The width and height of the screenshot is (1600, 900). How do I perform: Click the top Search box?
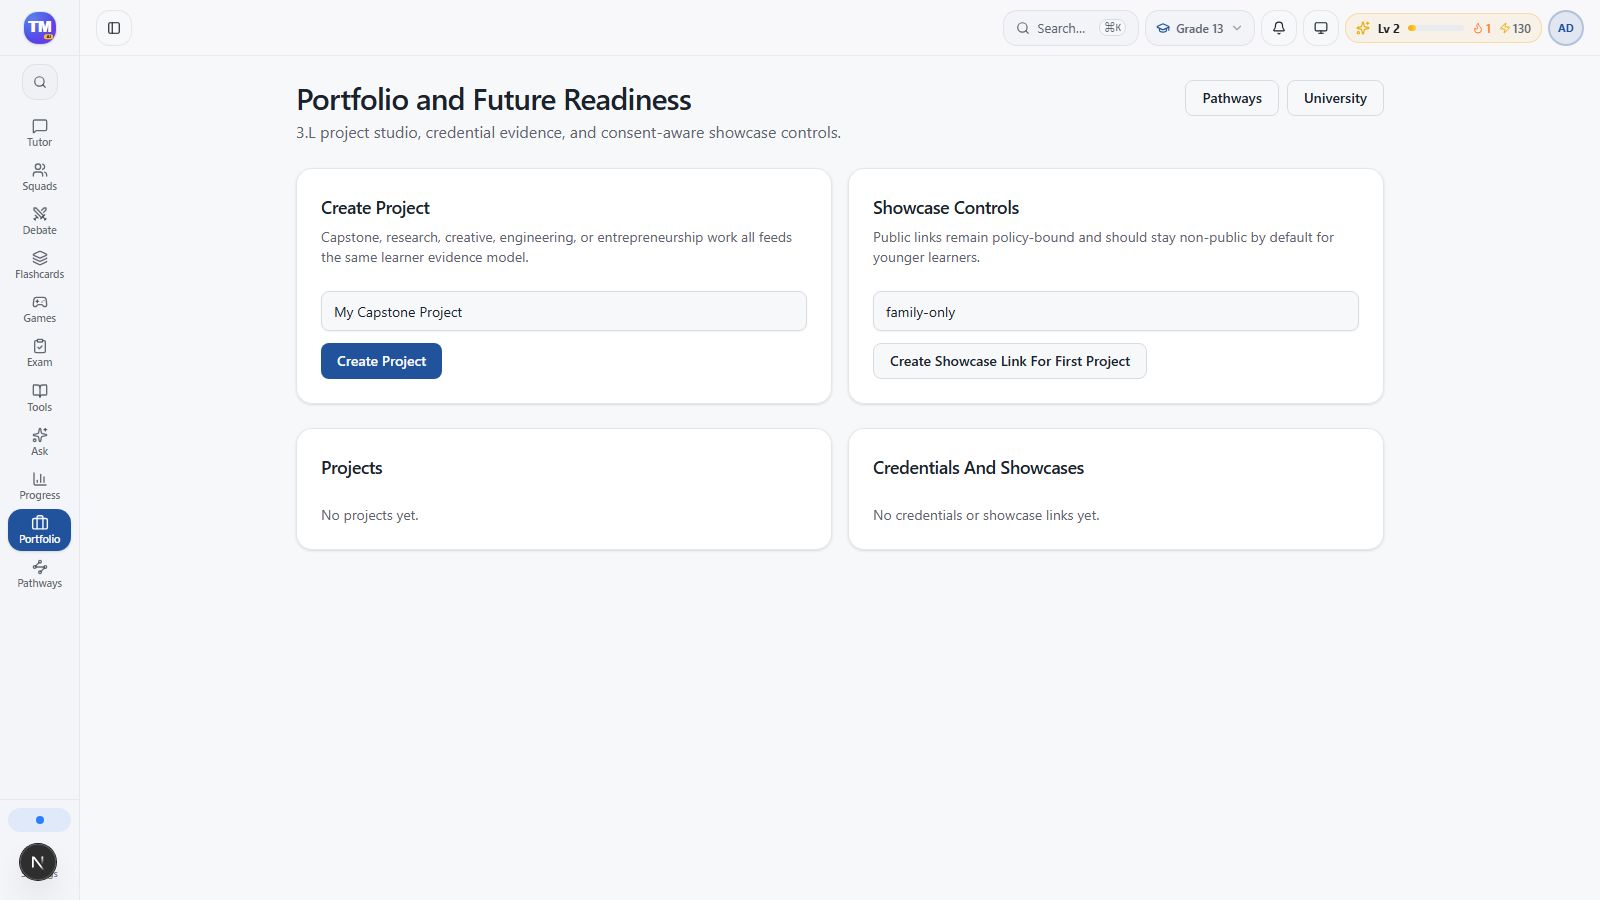[1070, 28]
